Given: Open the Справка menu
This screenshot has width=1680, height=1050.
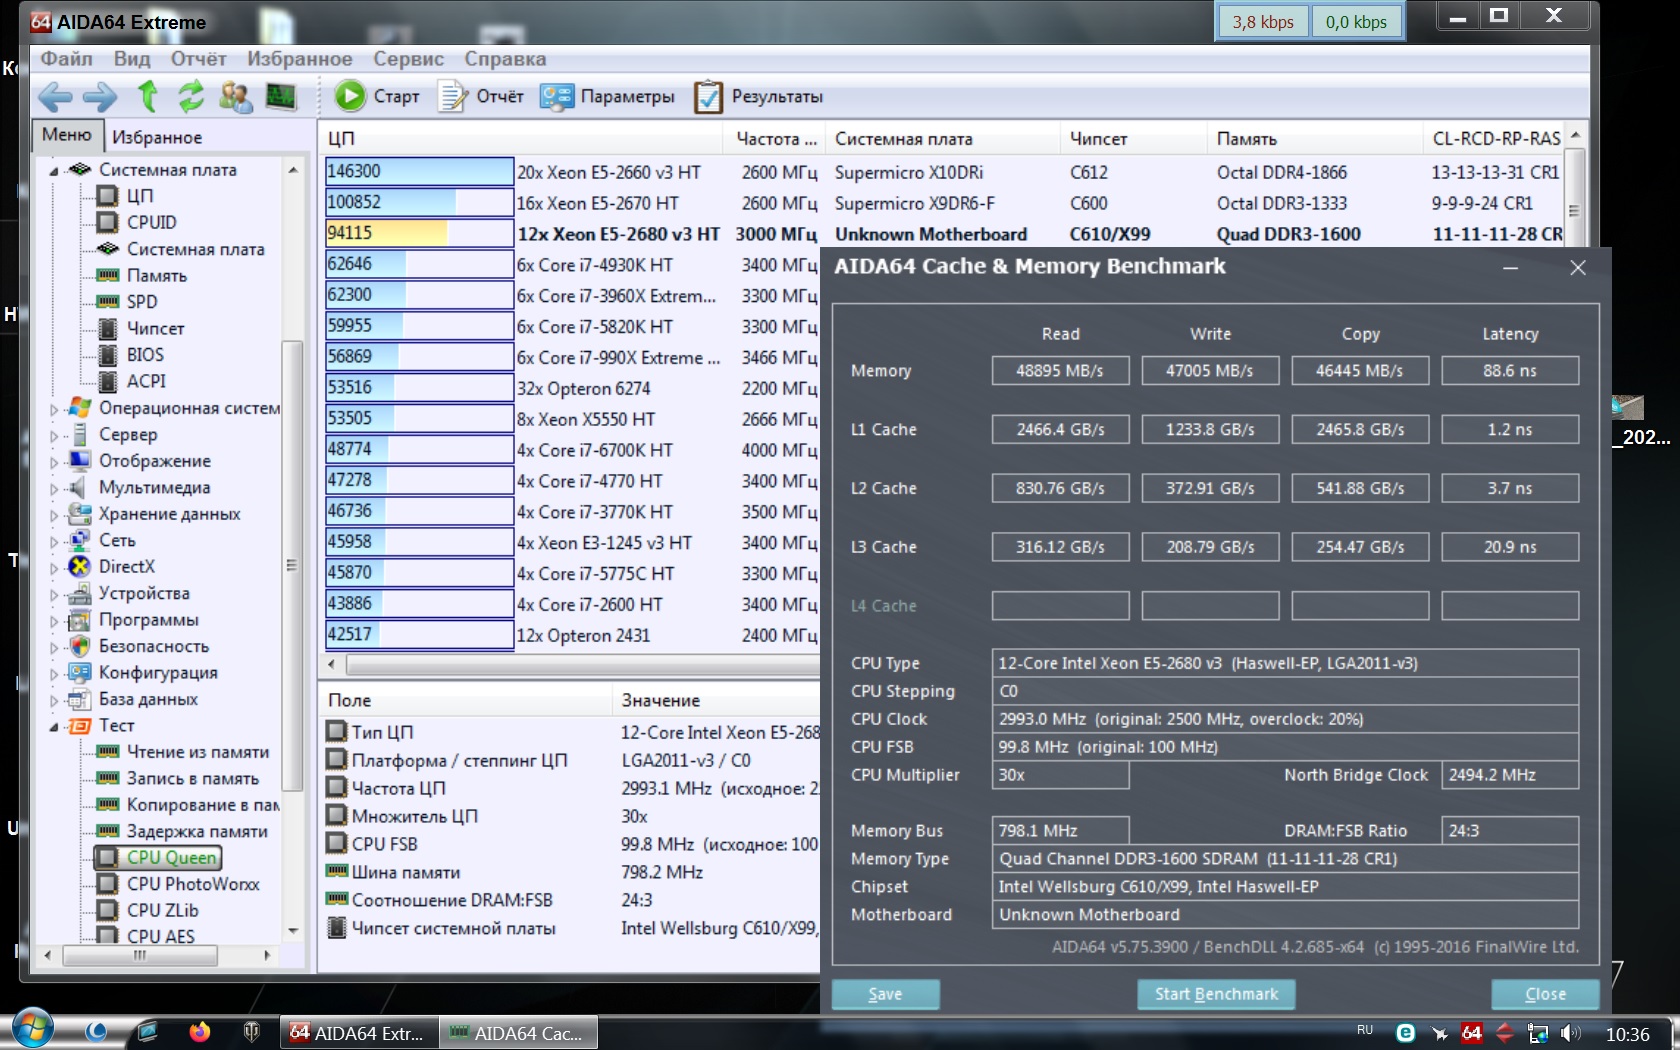Looking at the screenshot, I should point(505,59).
